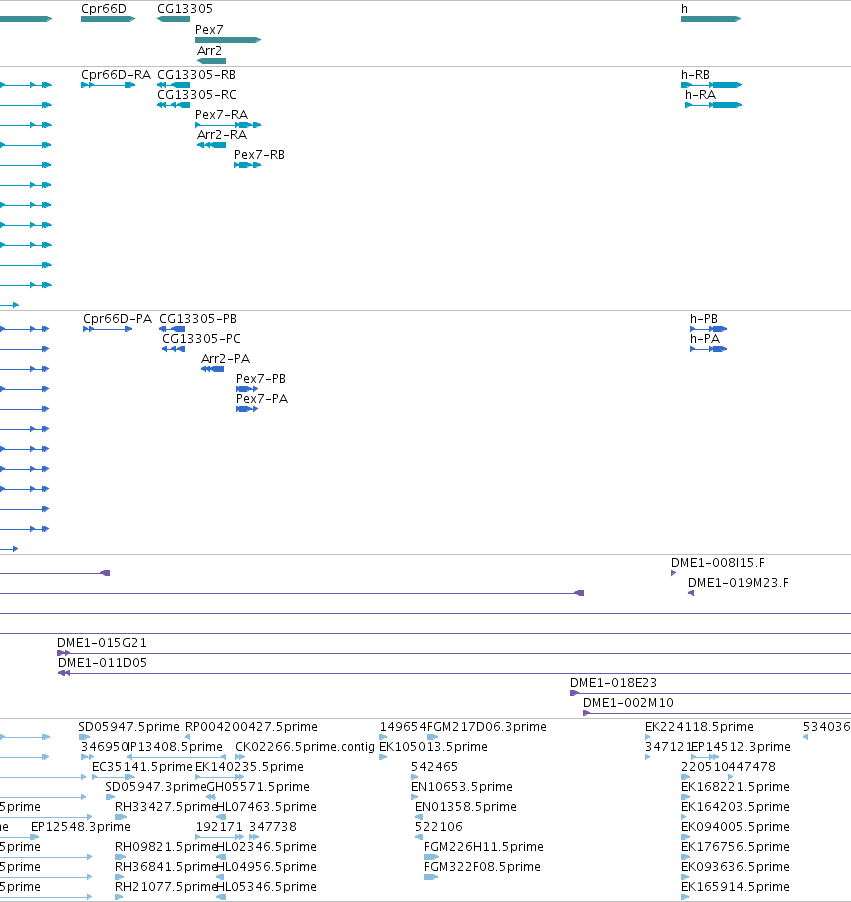
Task: Click the DME1-011D05 BAC label
Action: pyautogui.click(x=102, y=663)
